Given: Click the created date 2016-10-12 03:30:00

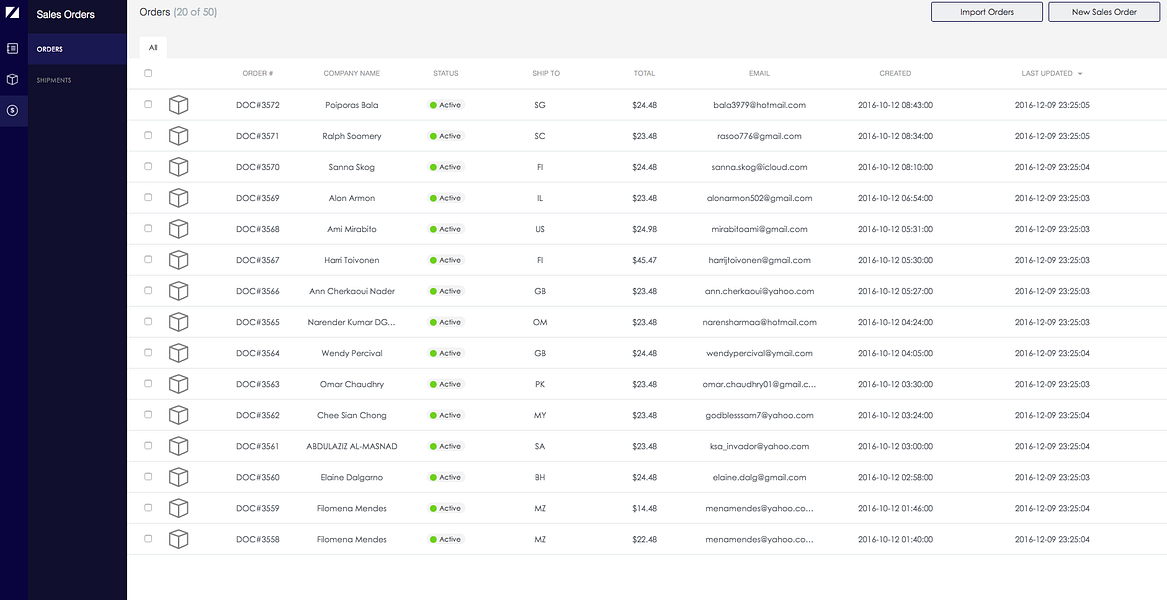Looking at the screenshot, I should click(x=895, y=384).
